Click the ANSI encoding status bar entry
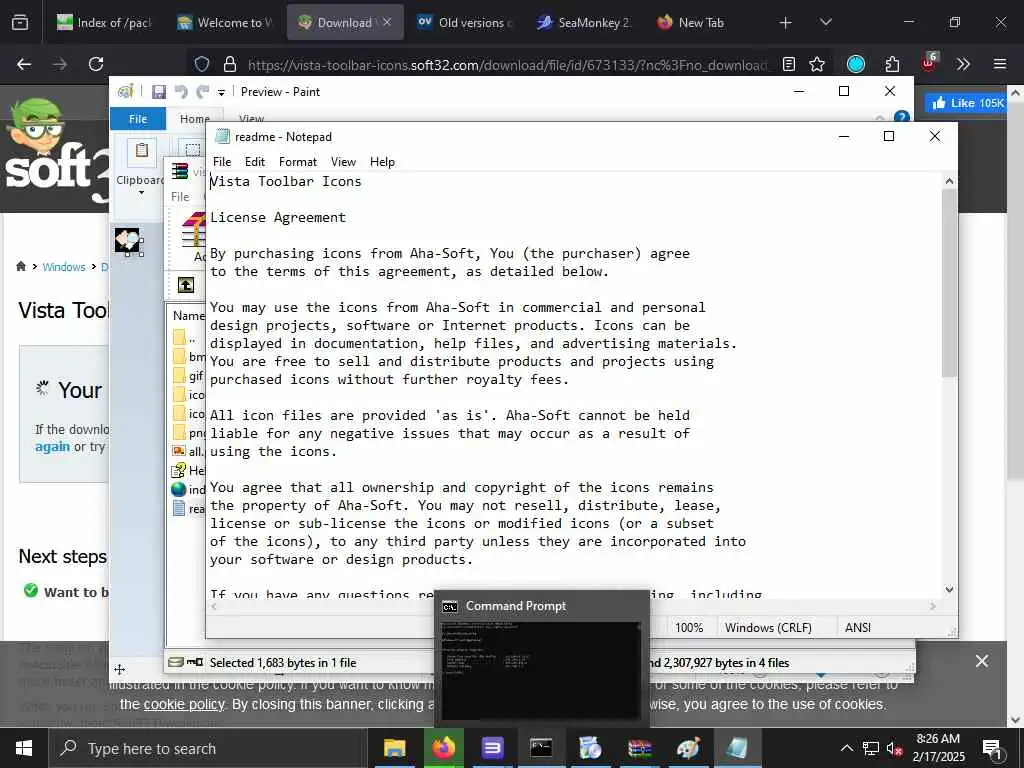 pos(857,628)
